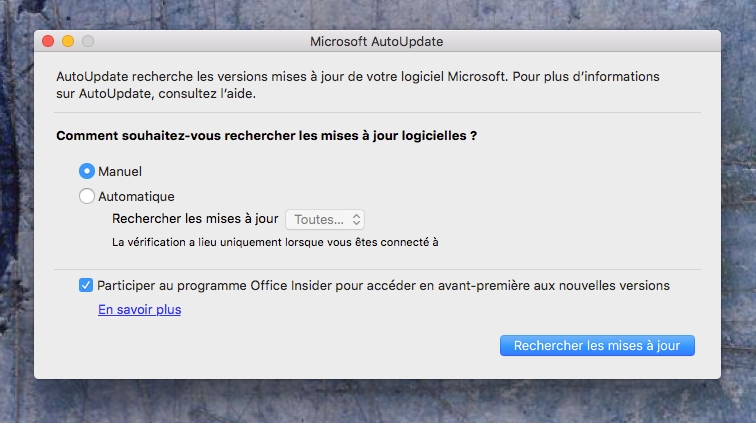Choose the Automatique update option

[x=87, y=196]
